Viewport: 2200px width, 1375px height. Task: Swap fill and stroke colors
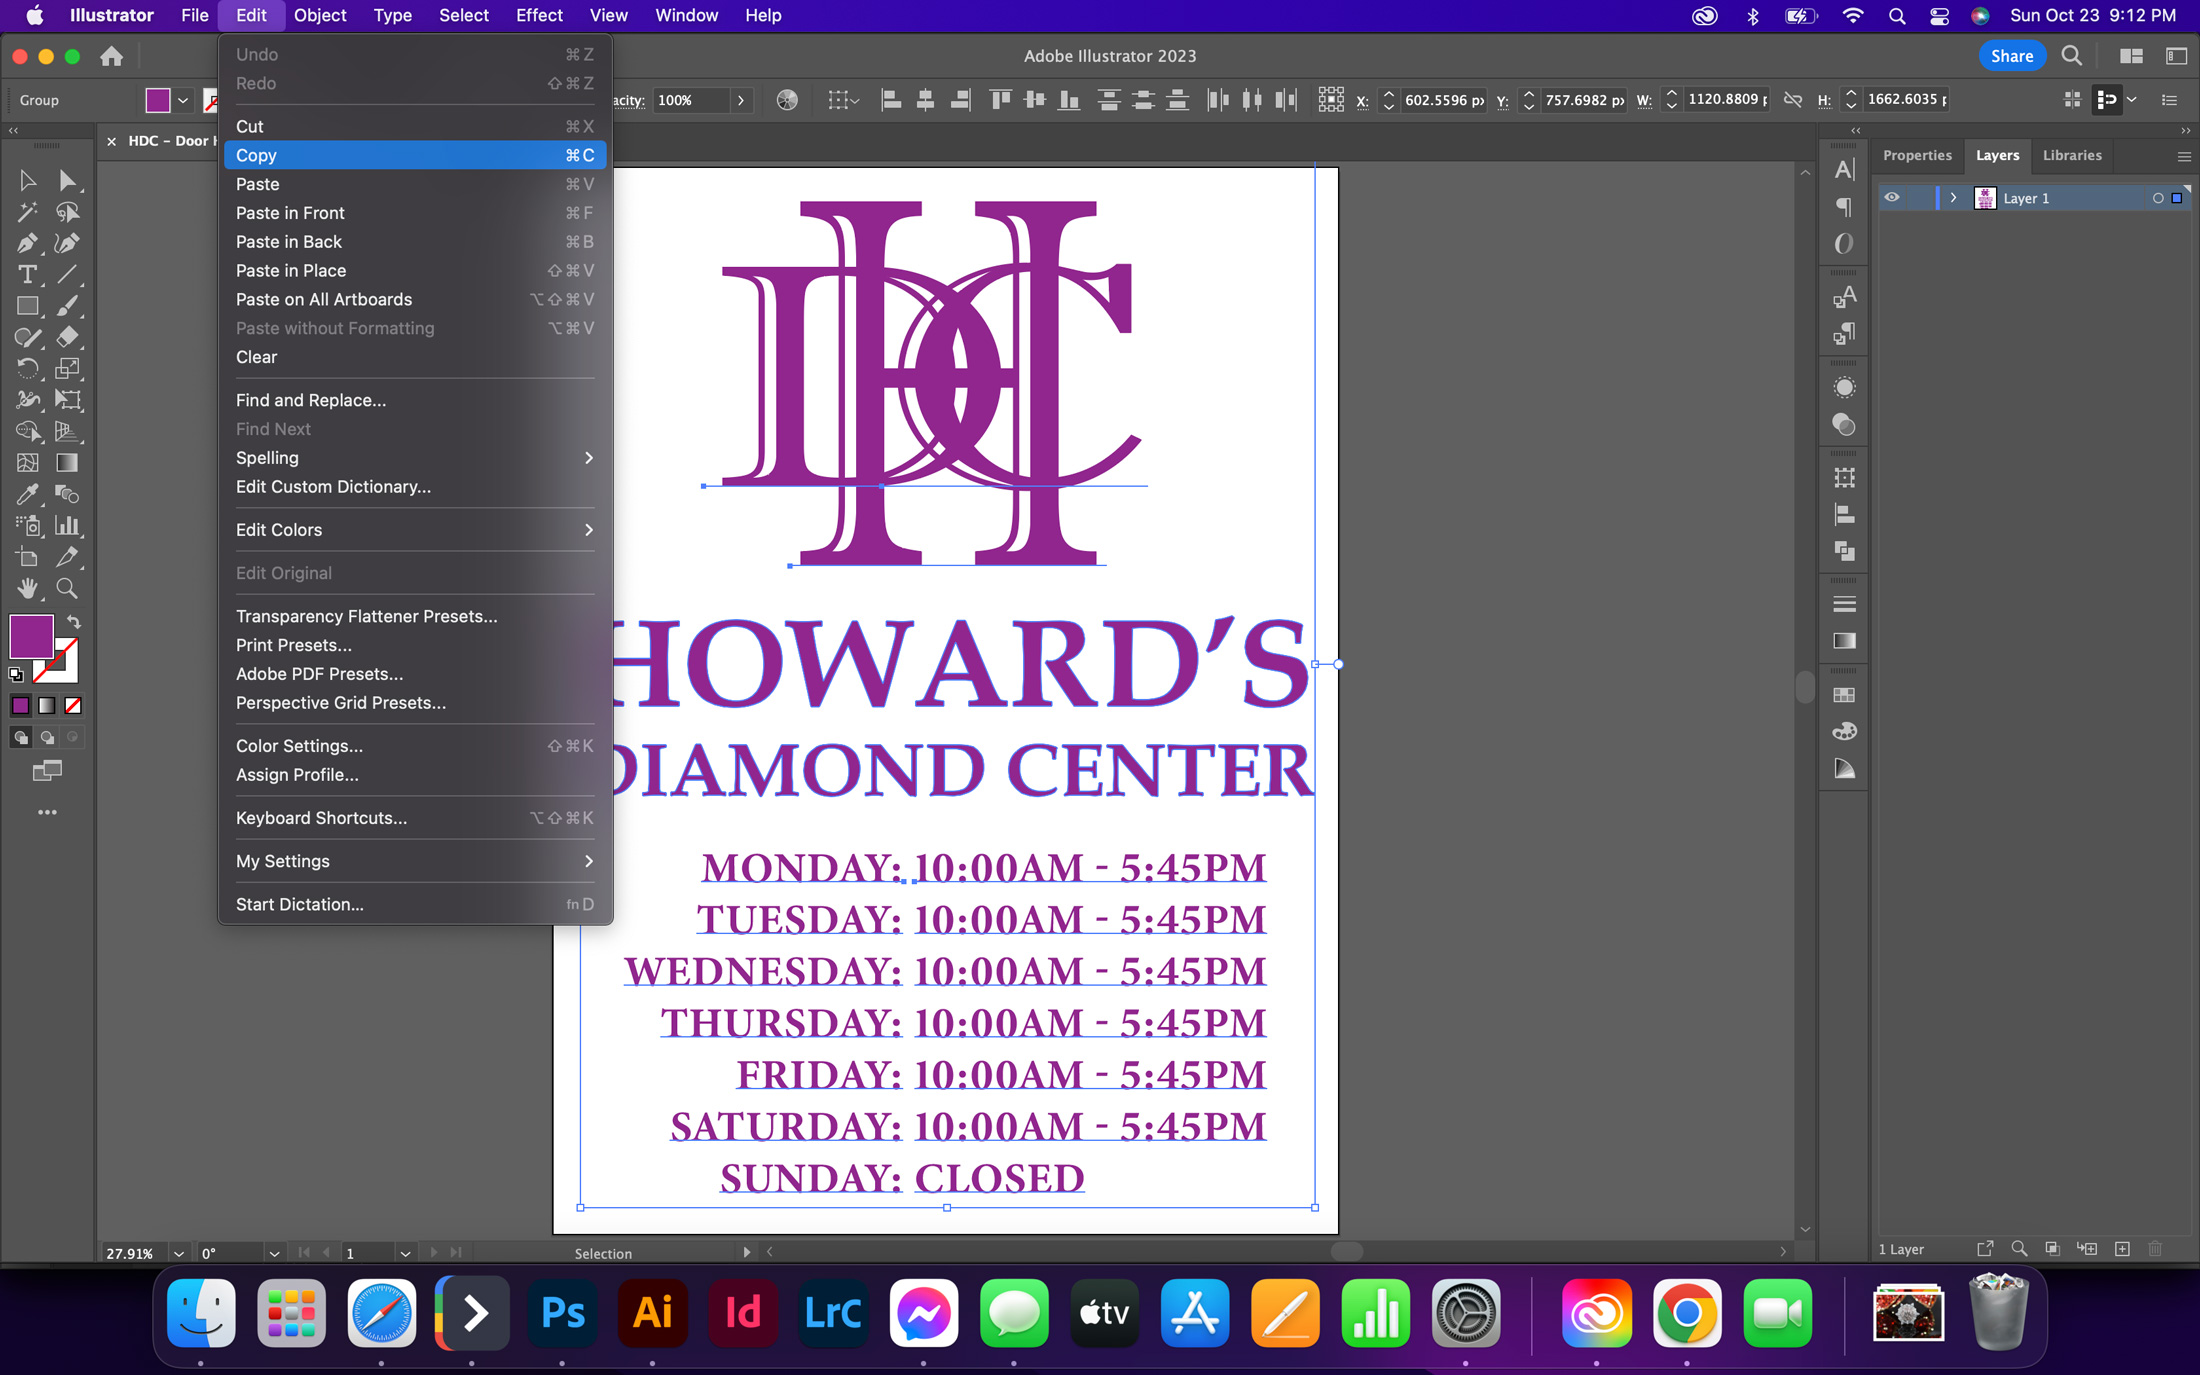[73, 622]
